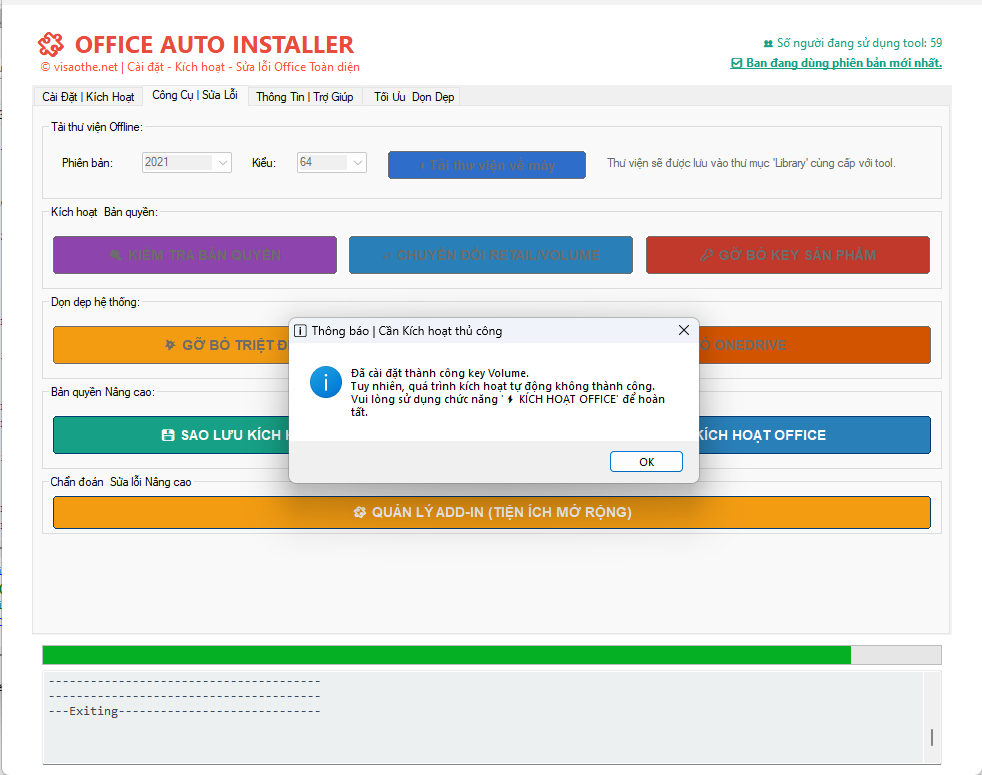Click OK in the notification dialog
The height and width of the screenshot is (775, 982).
pos(646,462)
